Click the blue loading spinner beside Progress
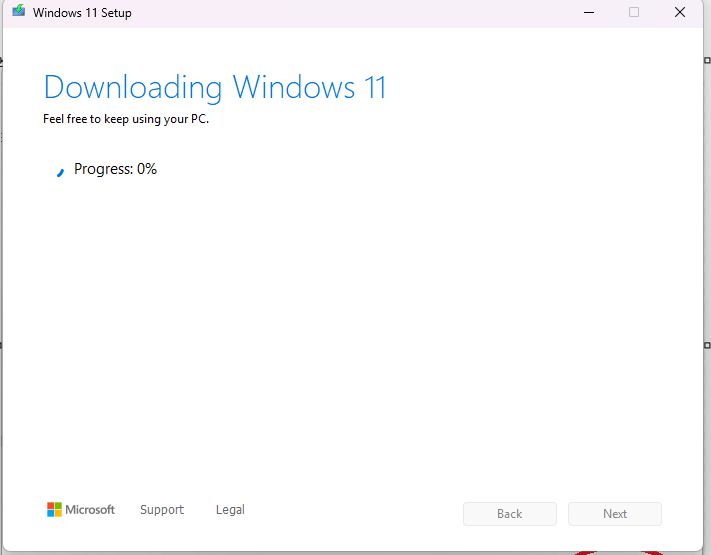Image resolution: width=711 pixels, height=555 pixels. pos(60,171)
